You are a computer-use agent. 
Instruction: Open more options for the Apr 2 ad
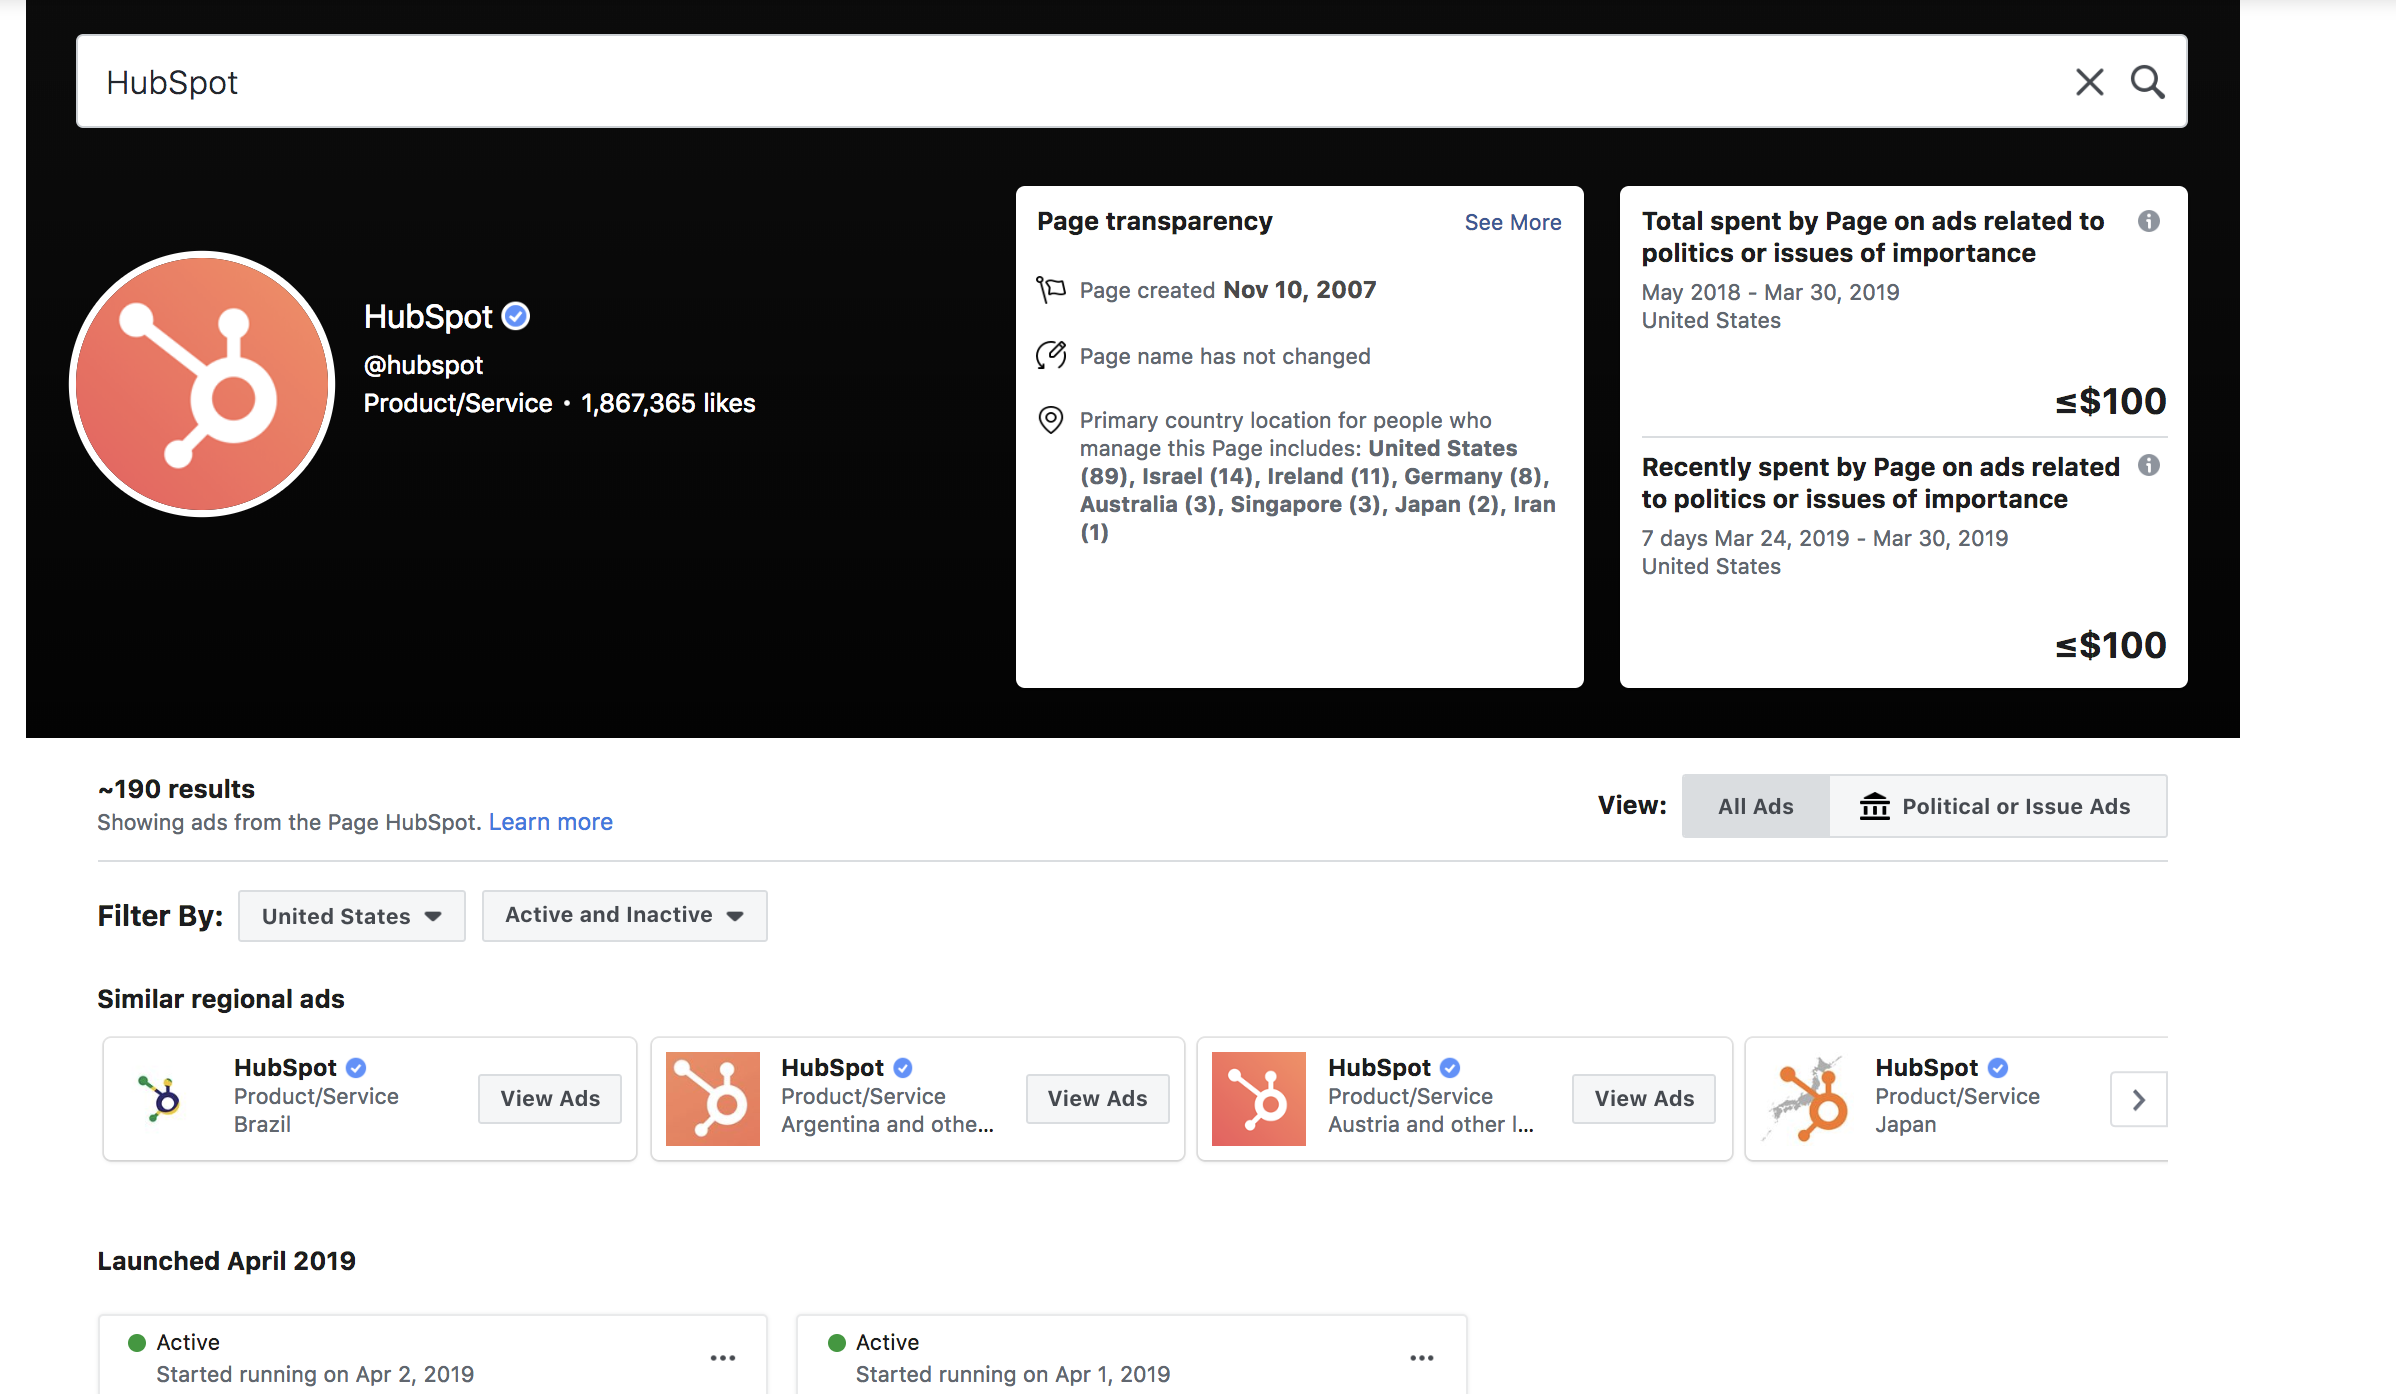pos(722,1358)
